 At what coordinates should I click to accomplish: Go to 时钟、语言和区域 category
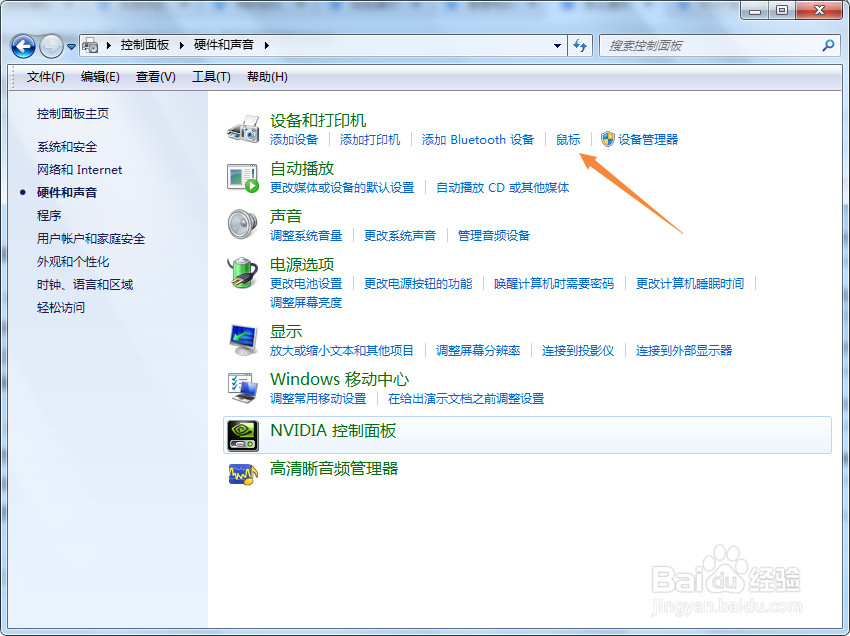click(85, 285)
